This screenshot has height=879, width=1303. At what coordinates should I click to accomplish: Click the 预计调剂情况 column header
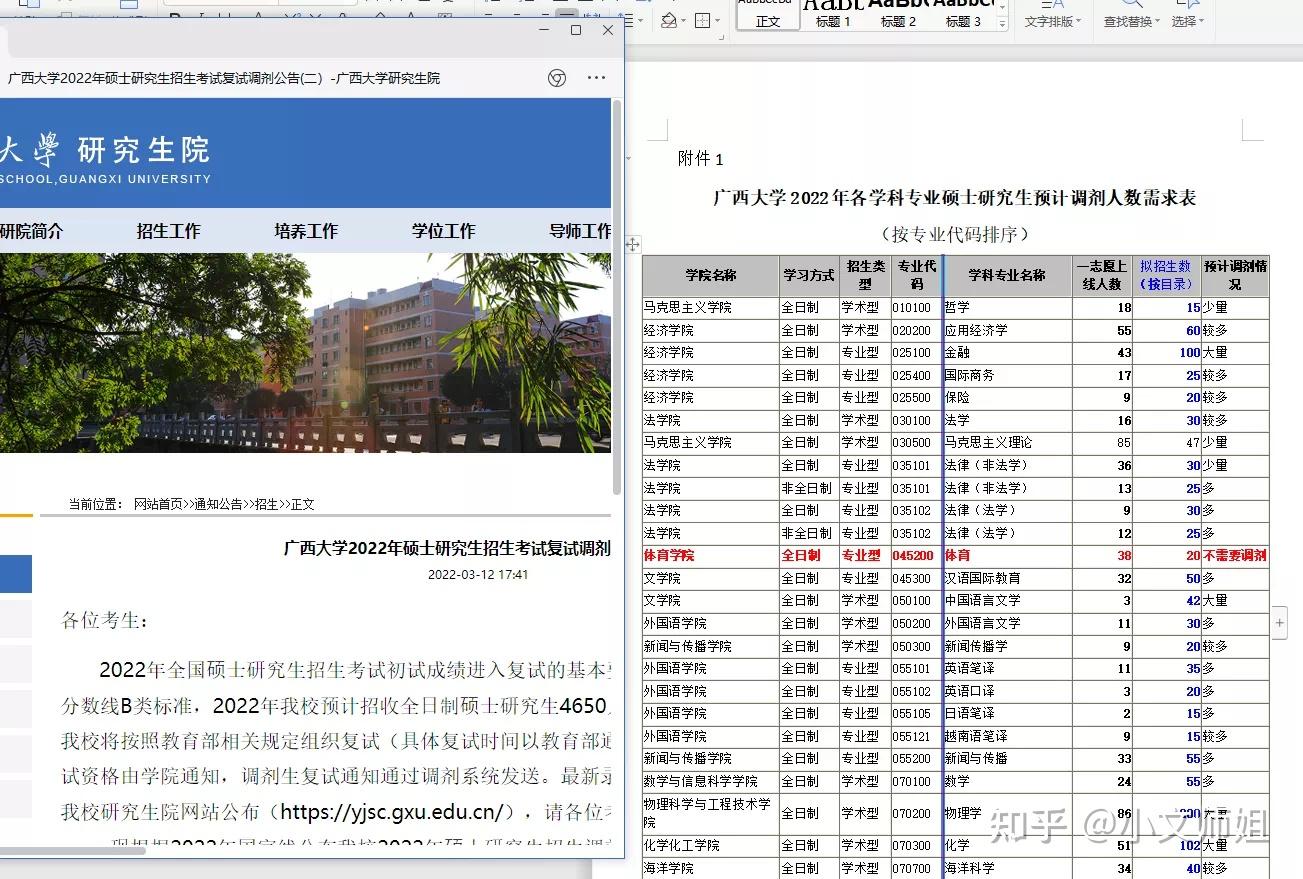(x=1235, y=276)
